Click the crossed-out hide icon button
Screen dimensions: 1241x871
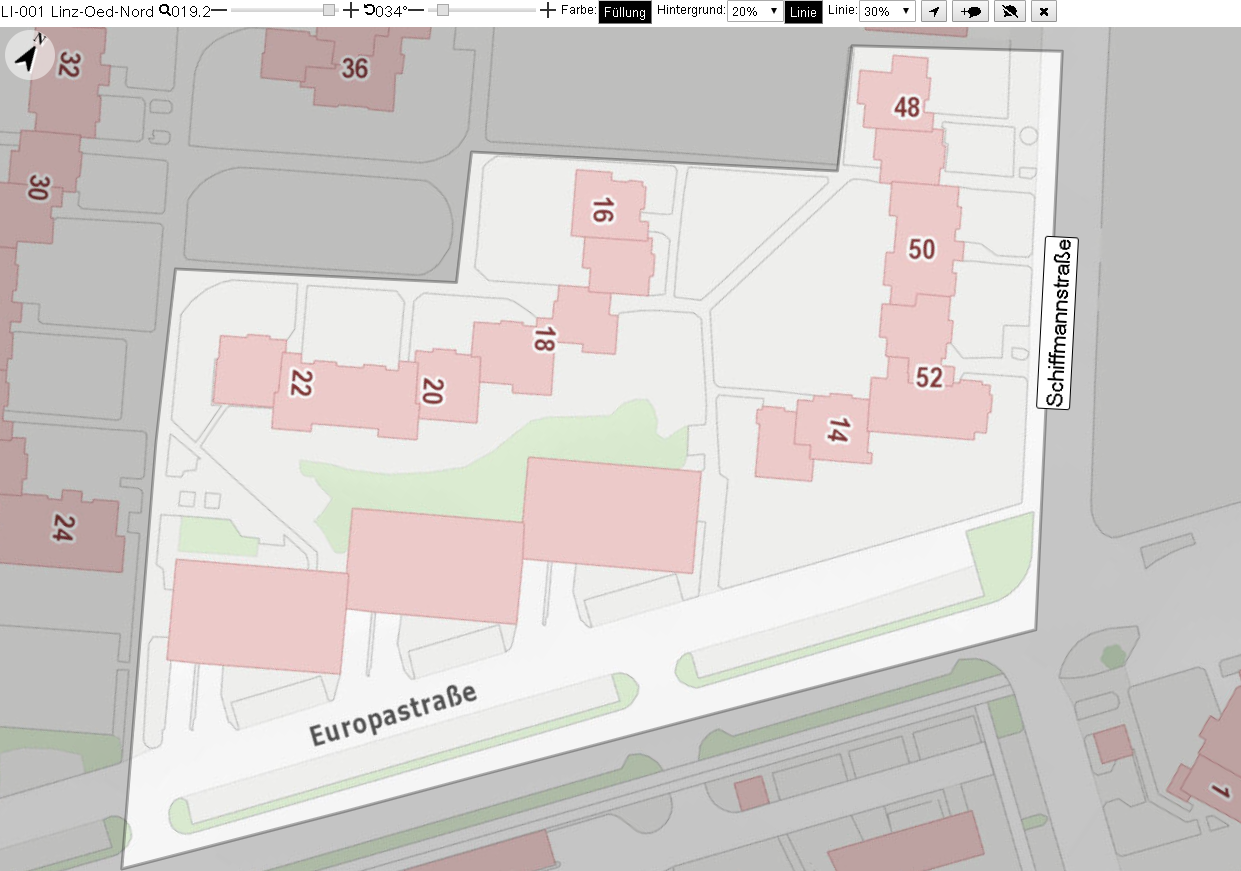click(x=1011, y=11)
